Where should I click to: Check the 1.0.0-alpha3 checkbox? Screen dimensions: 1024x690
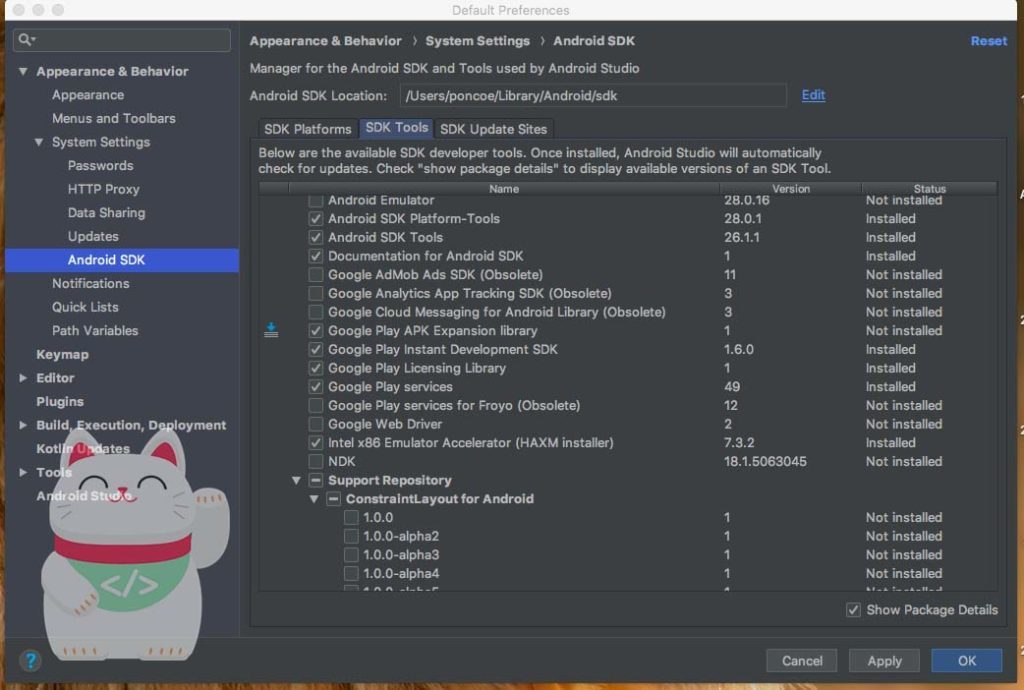(x=351, y=555)
